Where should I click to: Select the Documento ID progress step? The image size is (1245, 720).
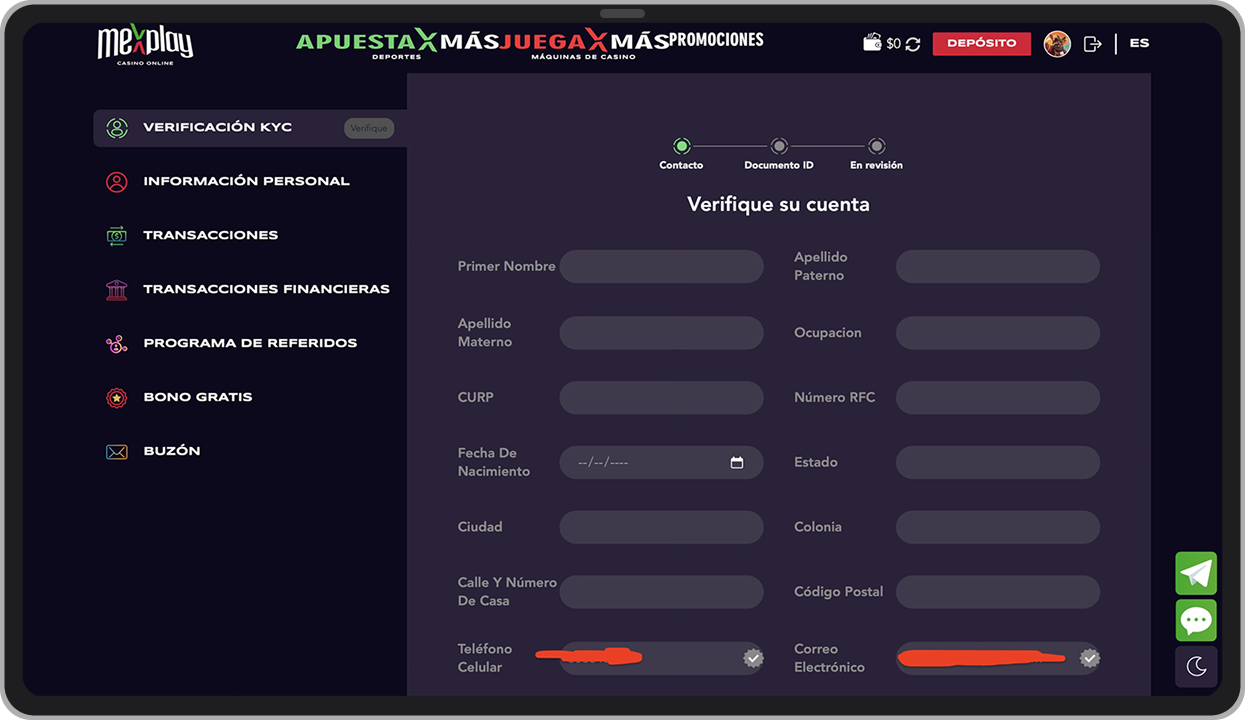point(779,147)
